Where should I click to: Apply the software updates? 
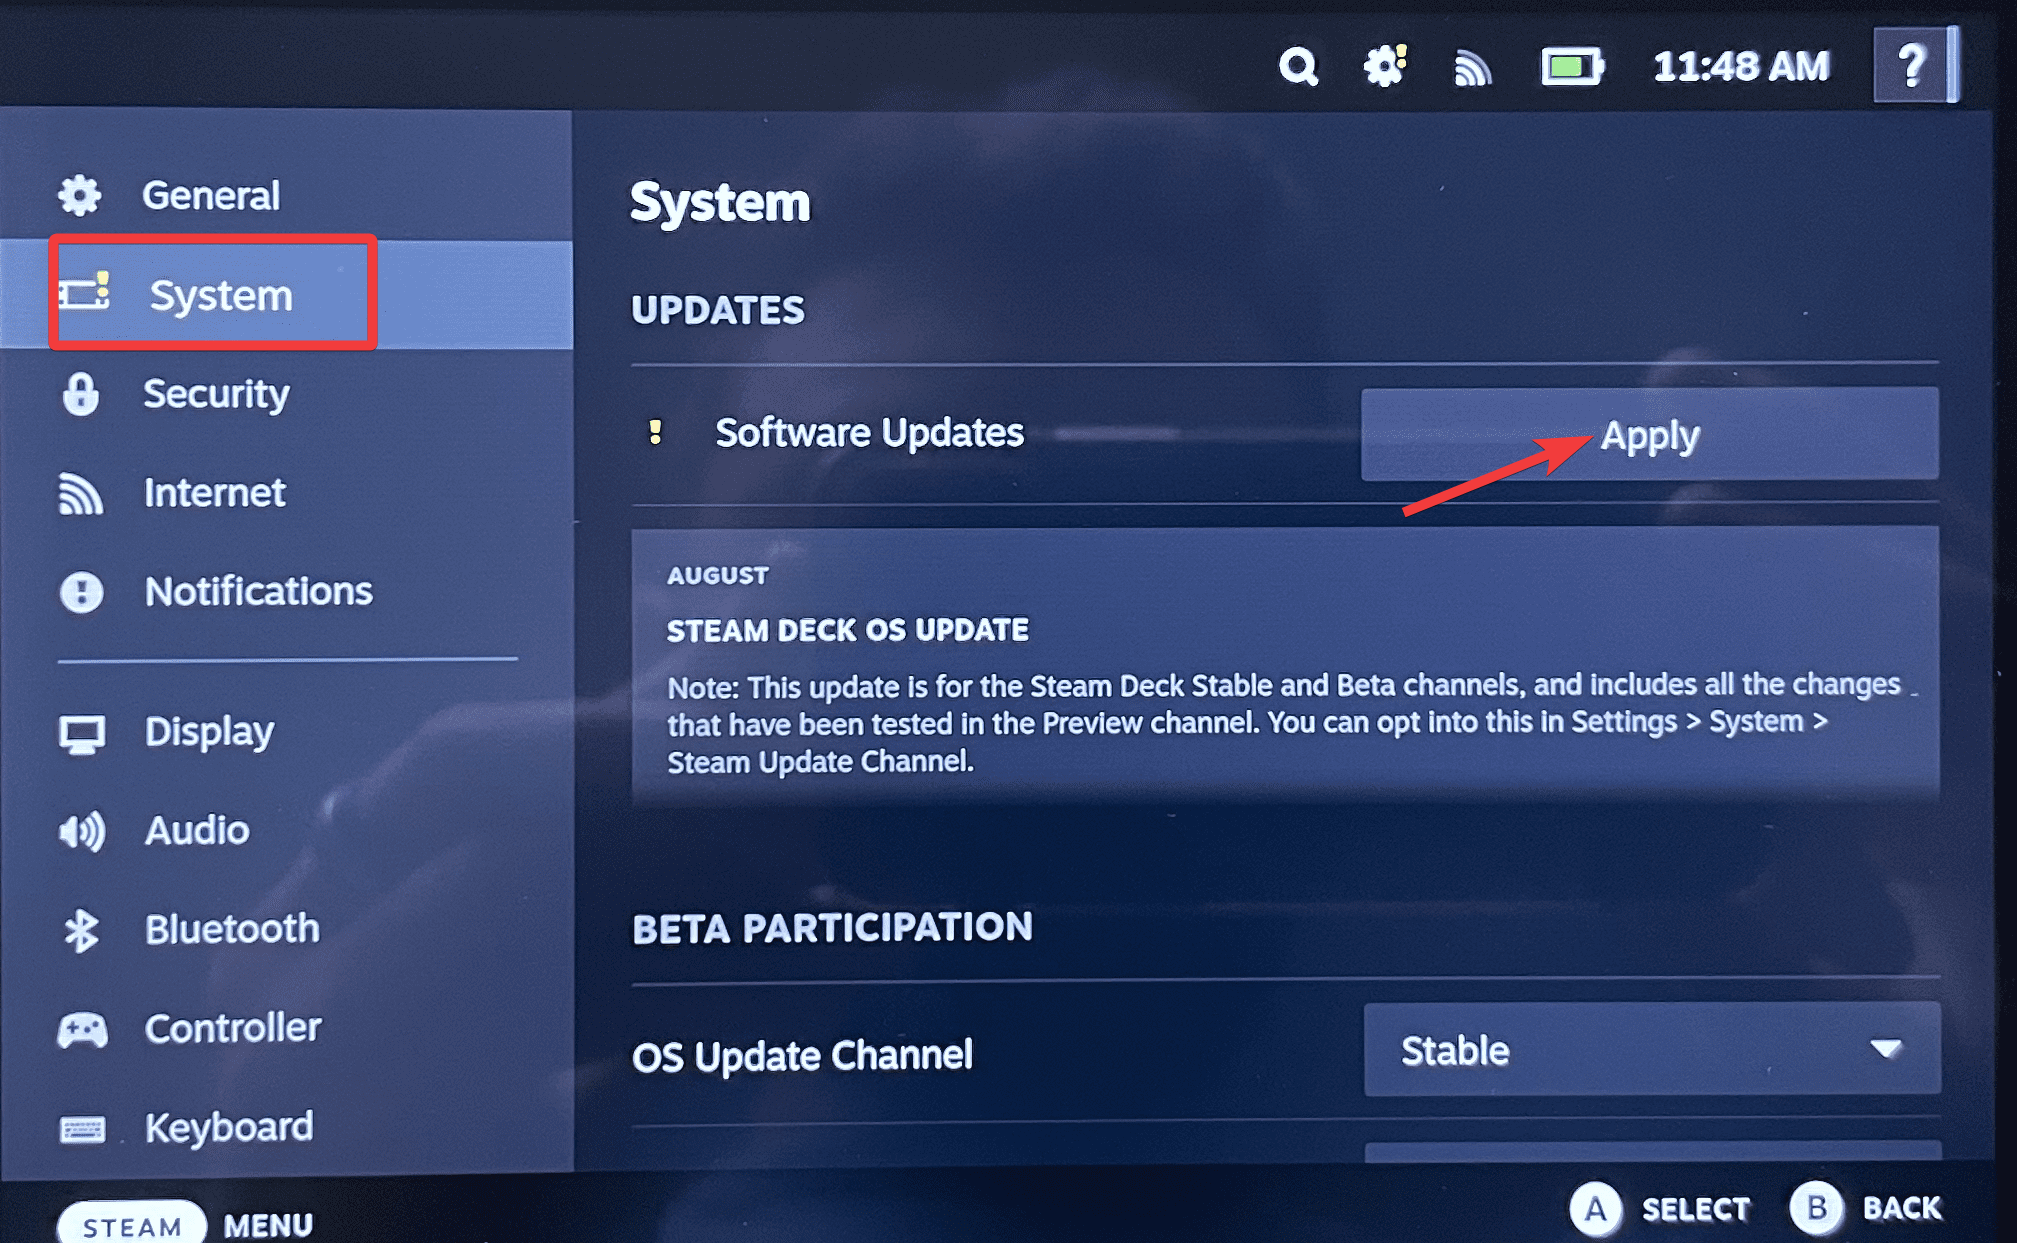tap(1649, 435)
